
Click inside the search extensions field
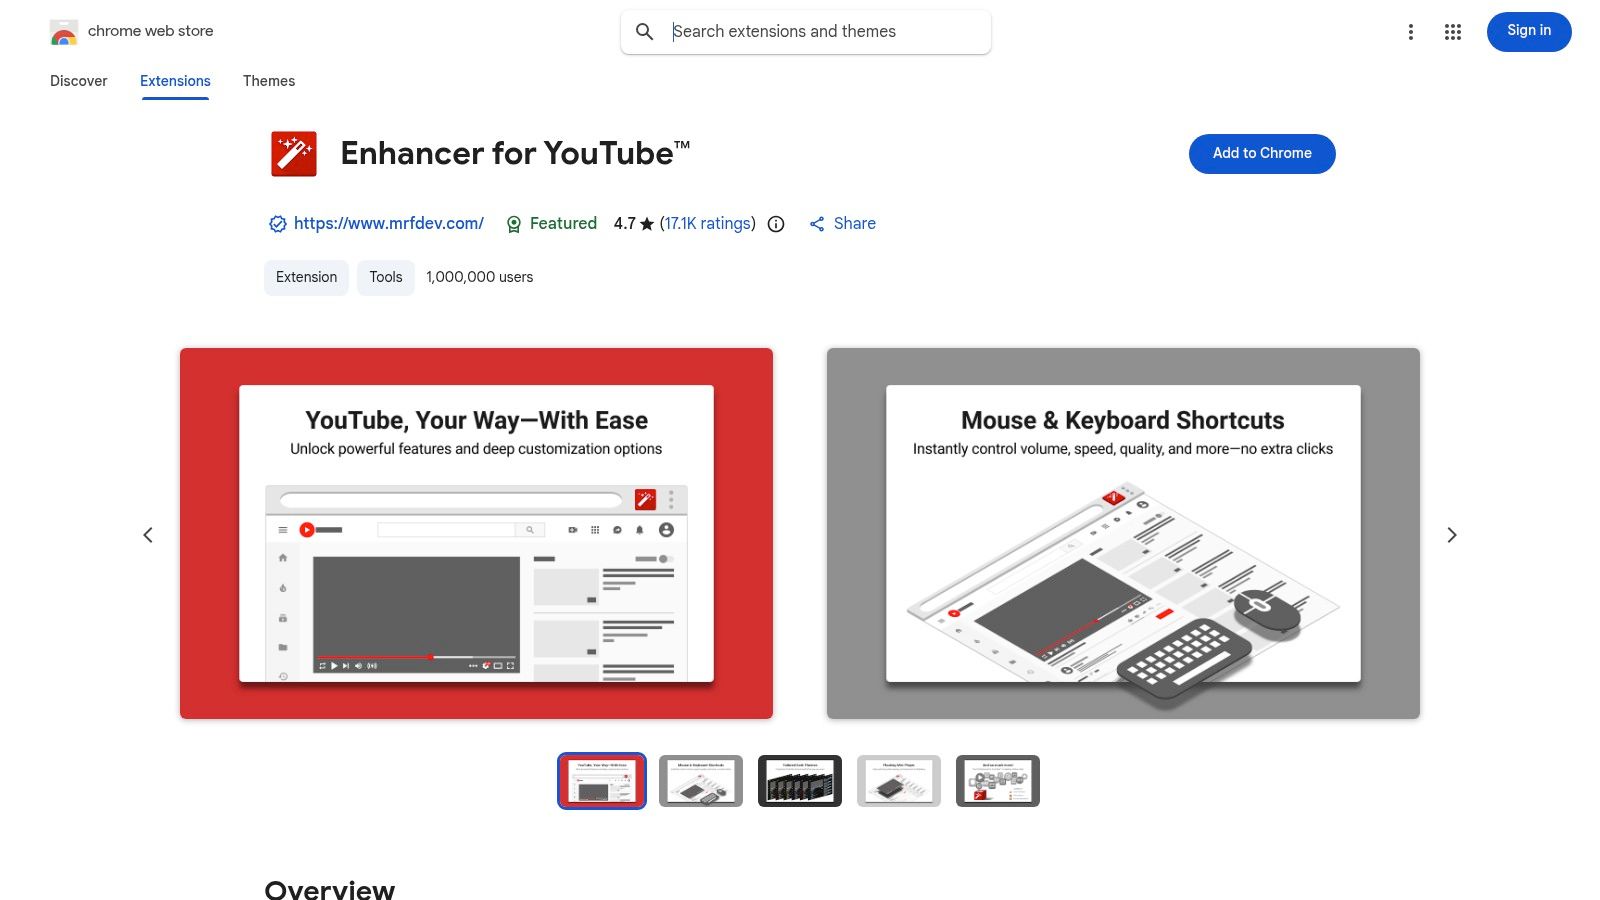click(x=820, y=31)
